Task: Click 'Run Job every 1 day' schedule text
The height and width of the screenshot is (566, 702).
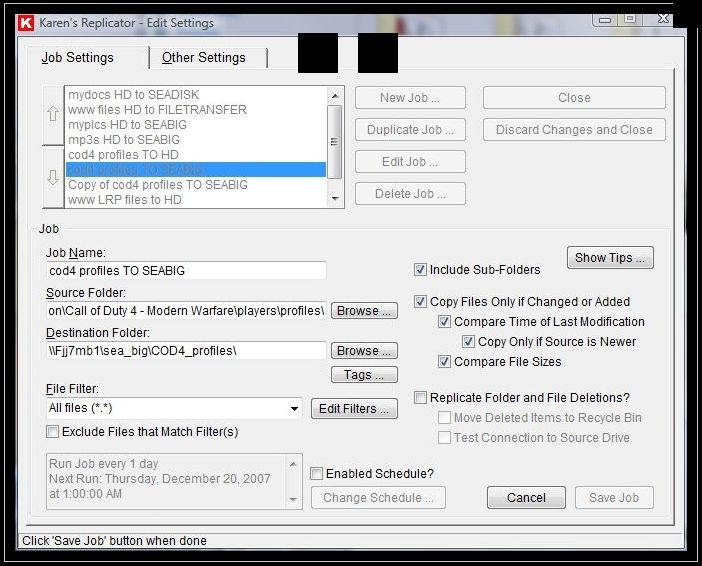Action: pyautogui.click(x=103, y=464)
